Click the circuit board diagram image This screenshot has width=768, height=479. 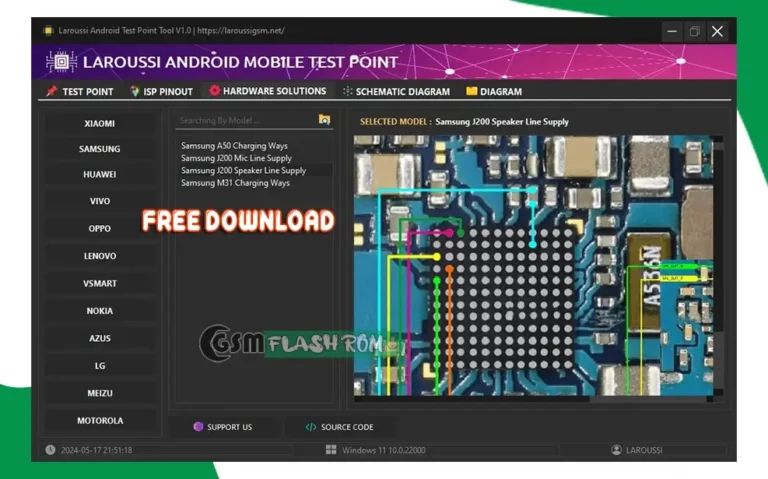[533, 265]
